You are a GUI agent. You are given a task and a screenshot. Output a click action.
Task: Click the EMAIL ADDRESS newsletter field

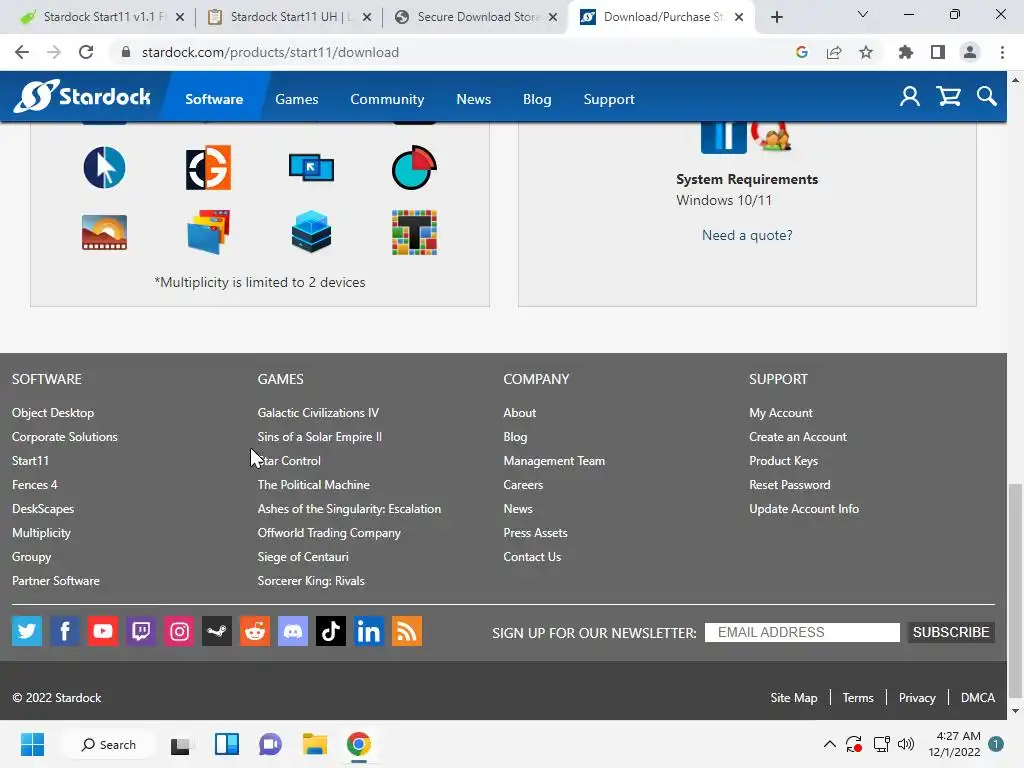pos(802,632)
